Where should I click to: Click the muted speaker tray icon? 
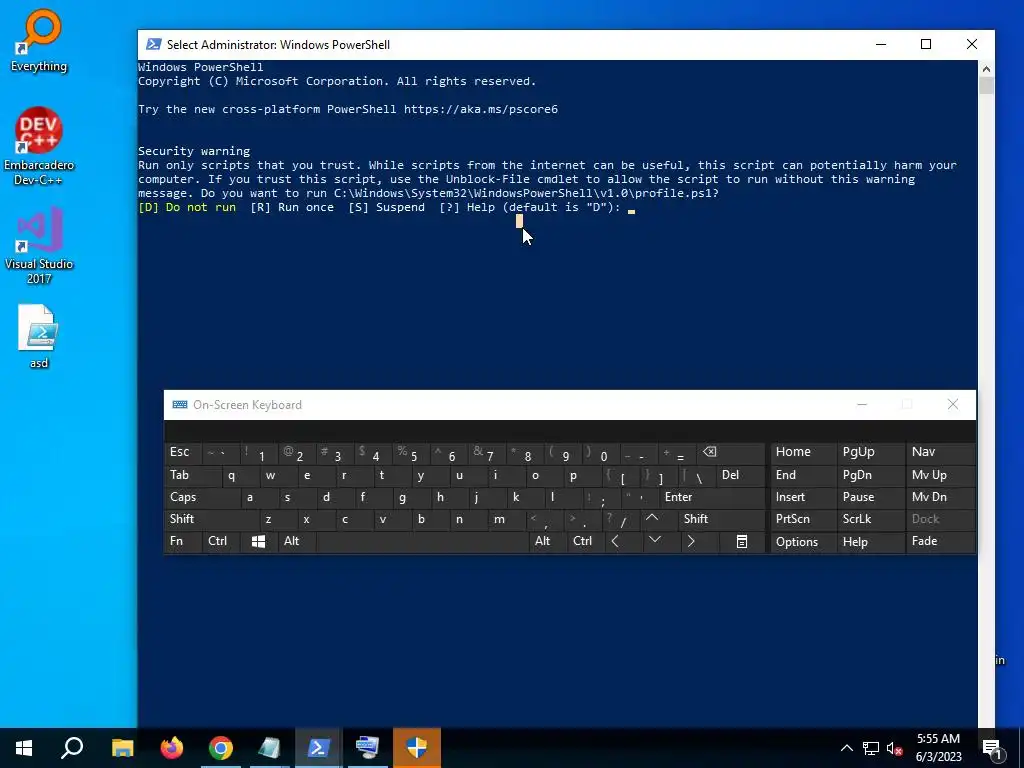click(x=895, y=748)
